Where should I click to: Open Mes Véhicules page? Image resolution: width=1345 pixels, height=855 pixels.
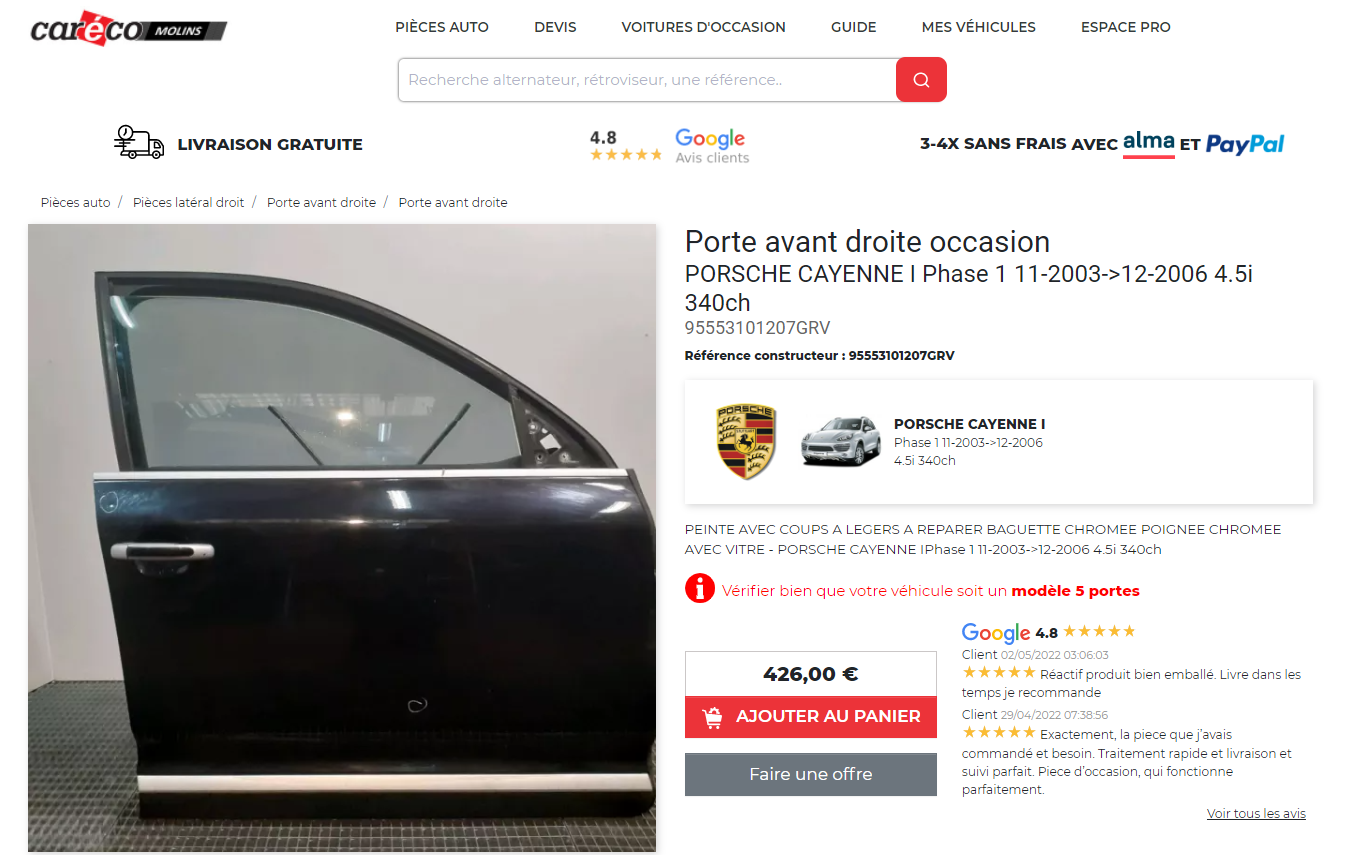(x=979, y=27)
